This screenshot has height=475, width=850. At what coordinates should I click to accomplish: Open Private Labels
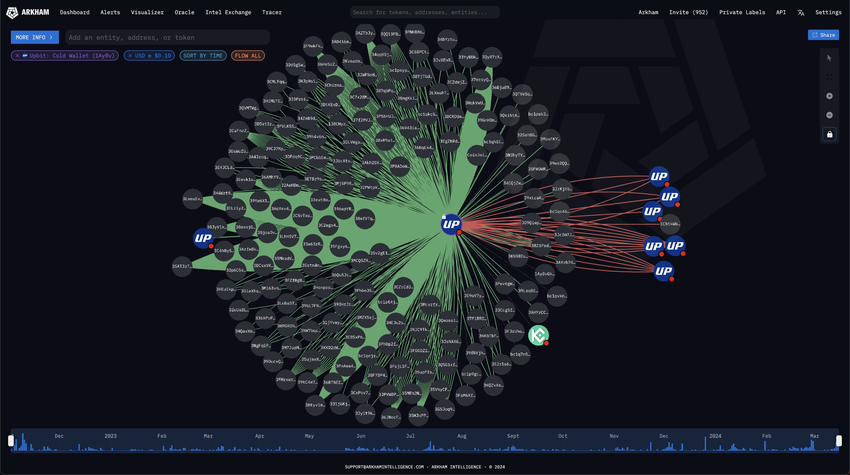pos(742,12)
